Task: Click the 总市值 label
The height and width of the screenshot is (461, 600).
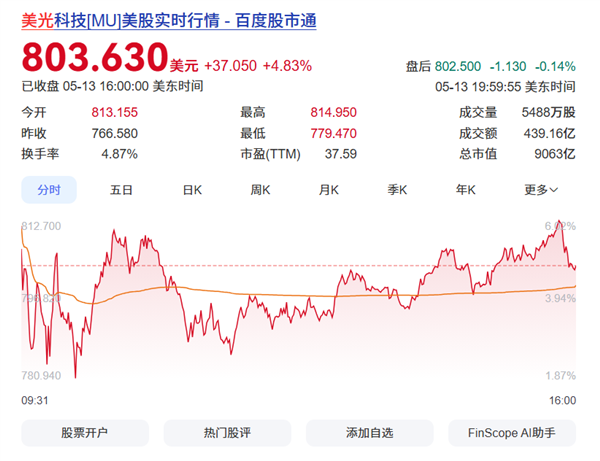Action: (x=478, y=154)
